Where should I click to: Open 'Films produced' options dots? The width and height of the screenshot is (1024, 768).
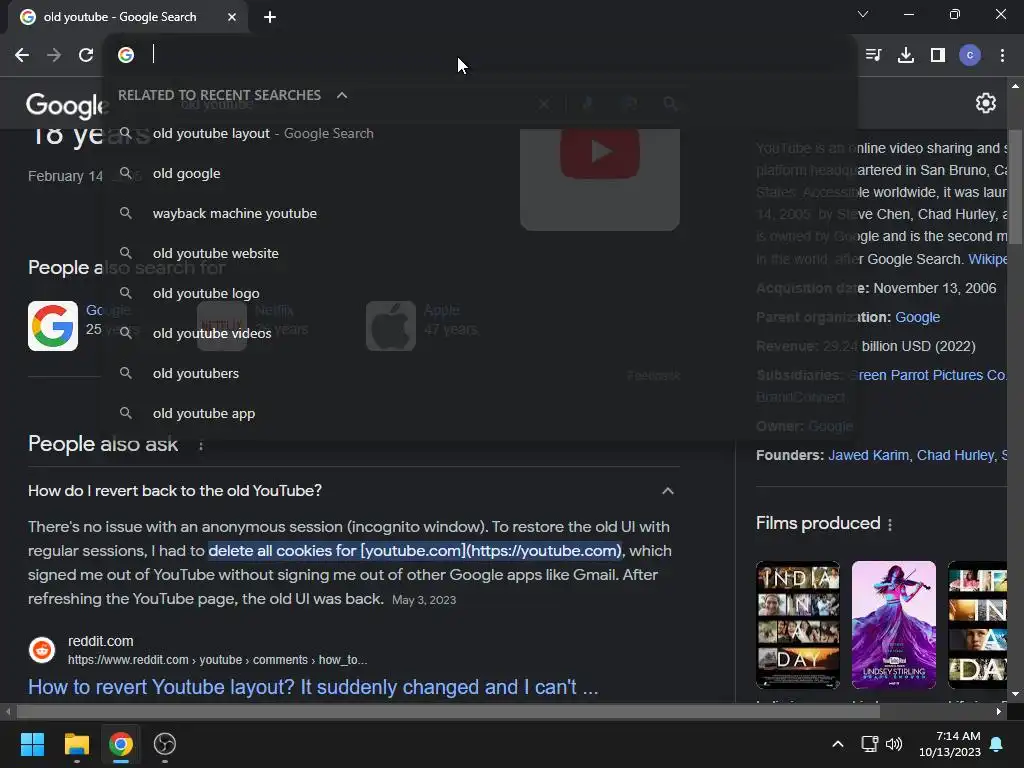[x=889, y=524]
